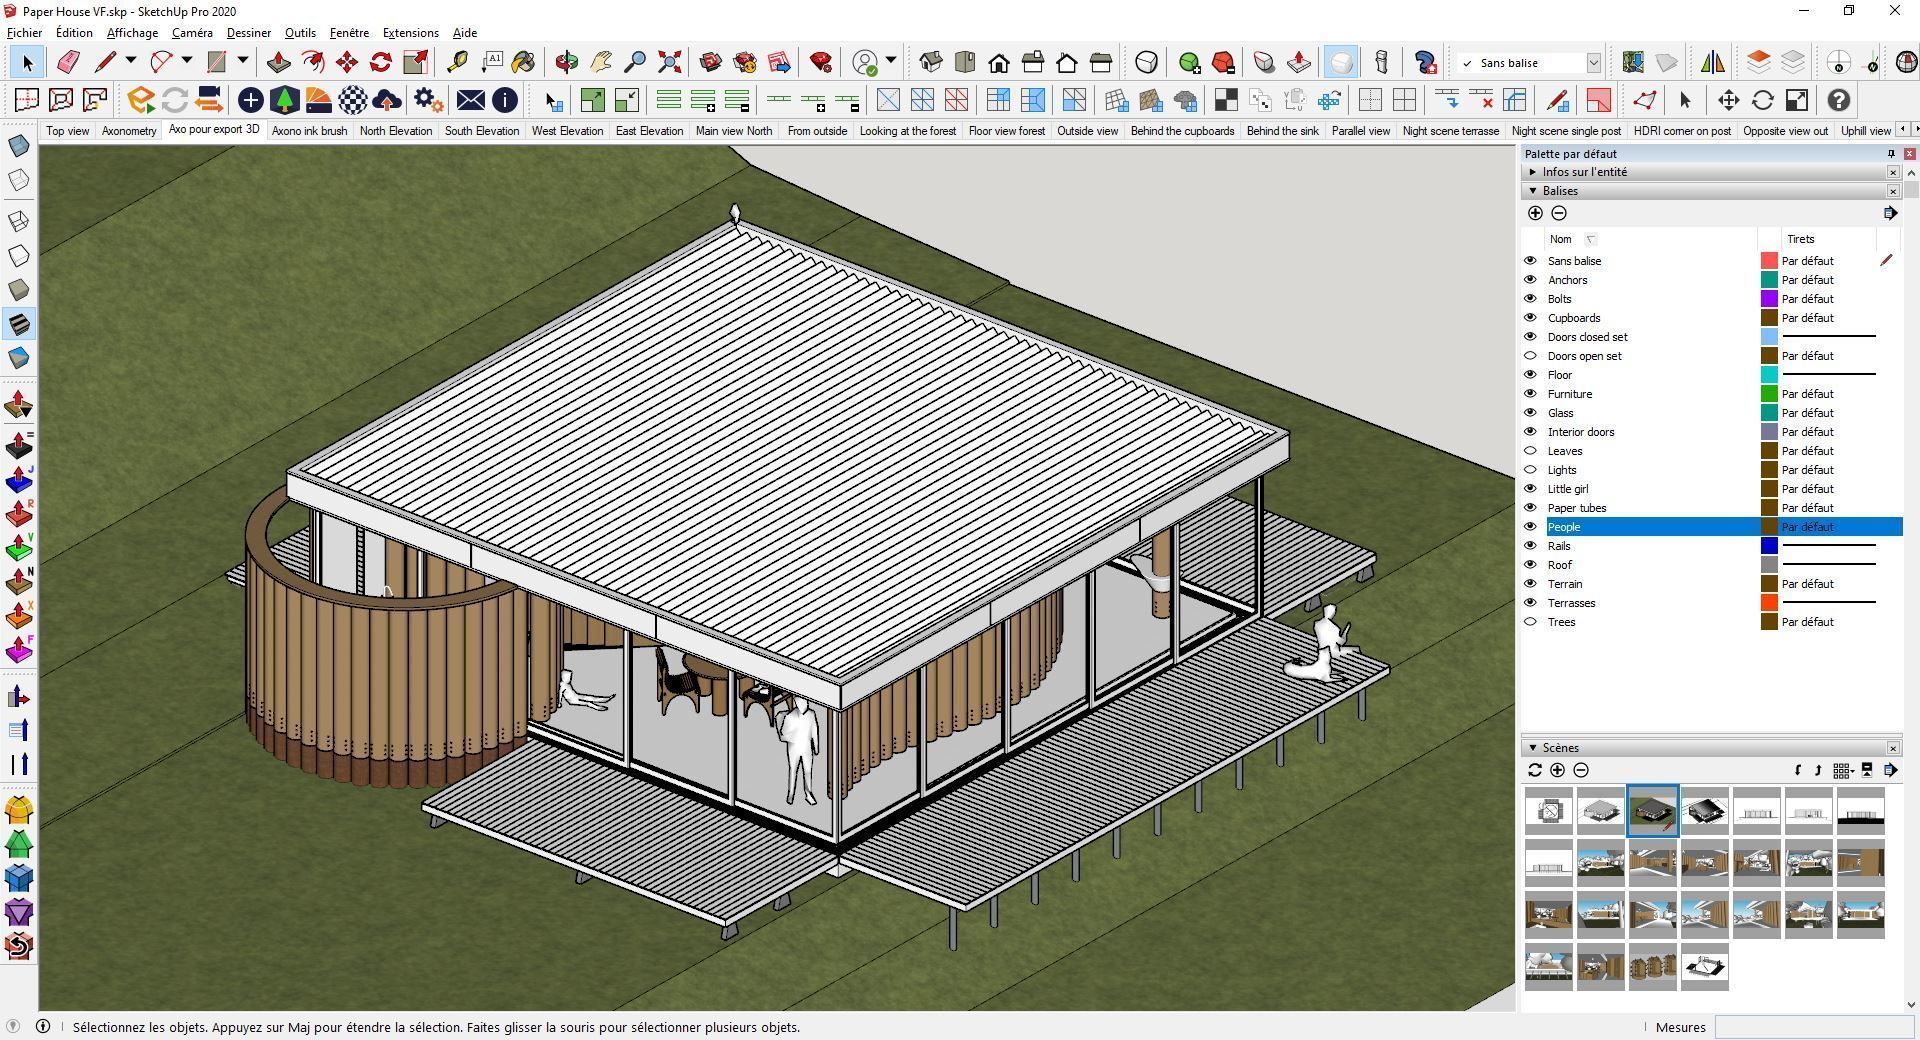Show the Doors open set tag
The image size is (1920, 1040).
pos(1530,356)
